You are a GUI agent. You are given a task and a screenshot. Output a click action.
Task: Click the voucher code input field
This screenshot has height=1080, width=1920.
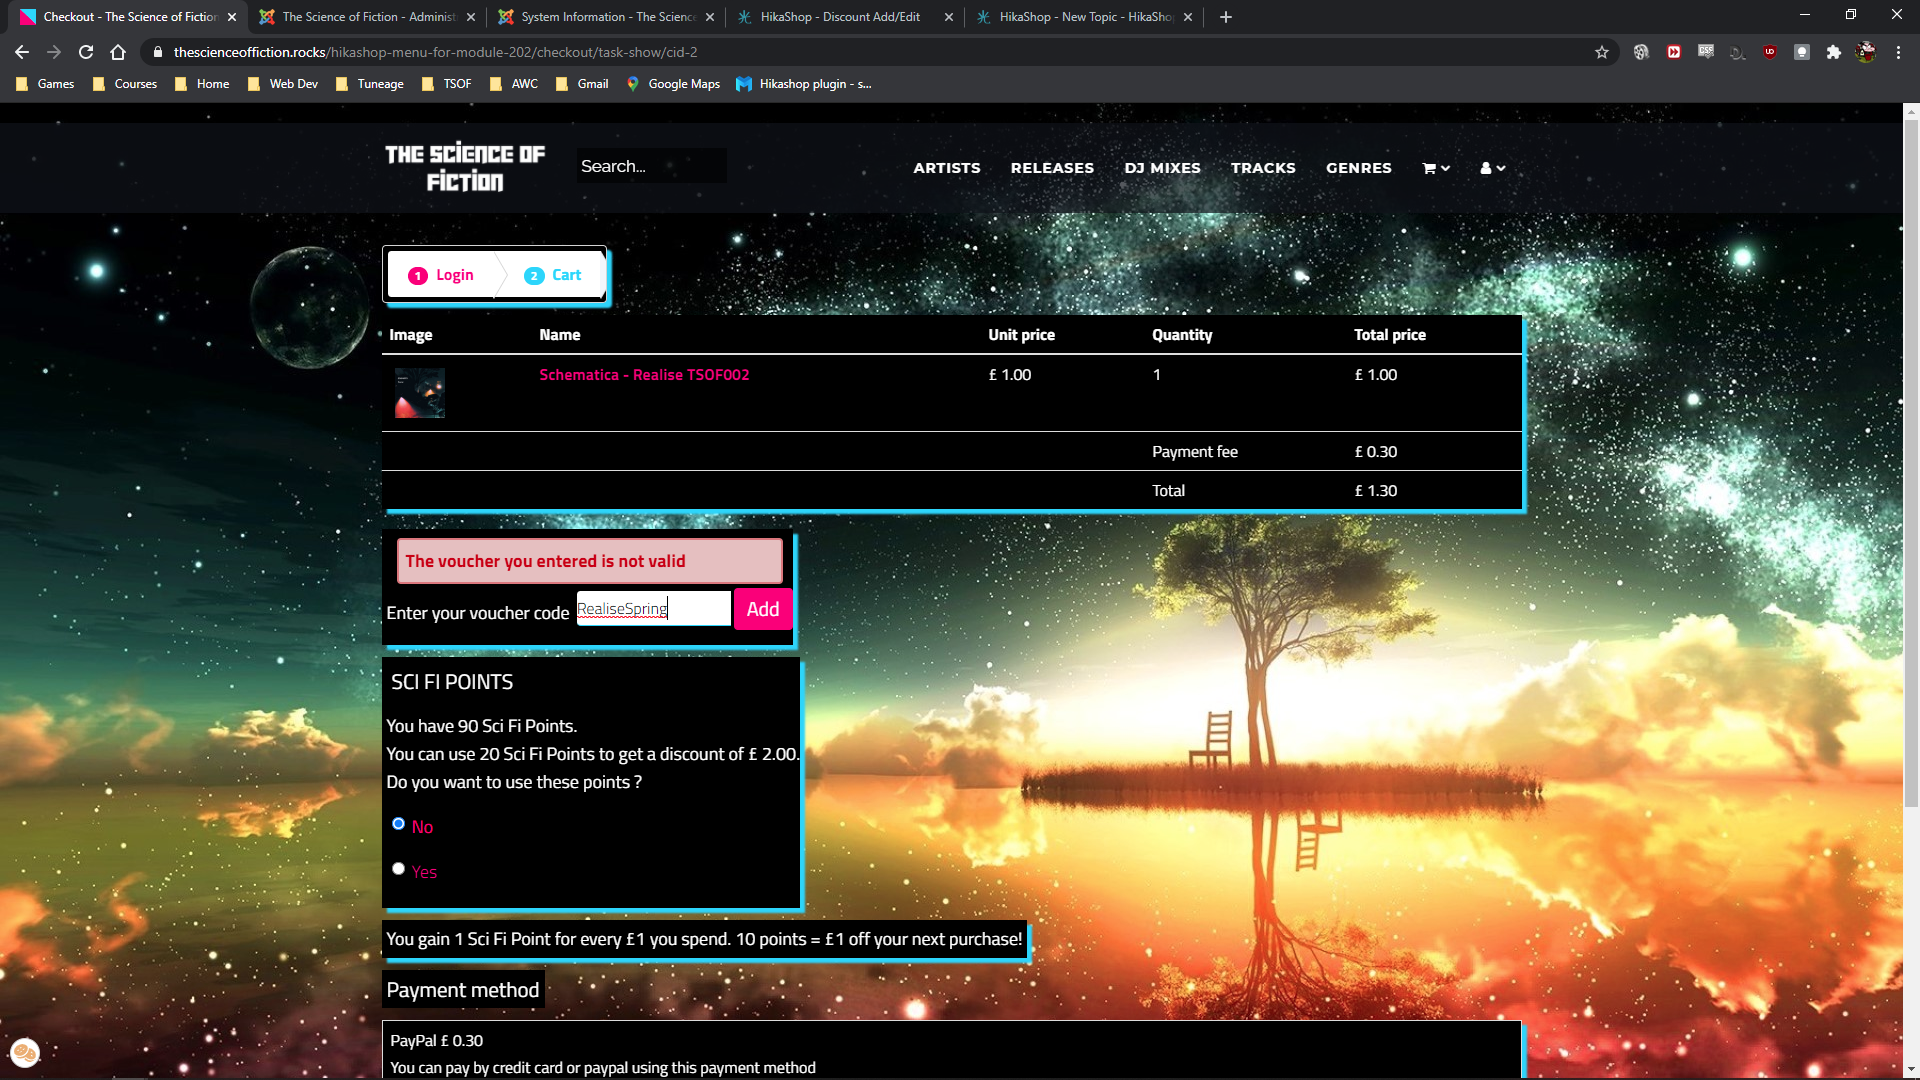tap(653, 609)
